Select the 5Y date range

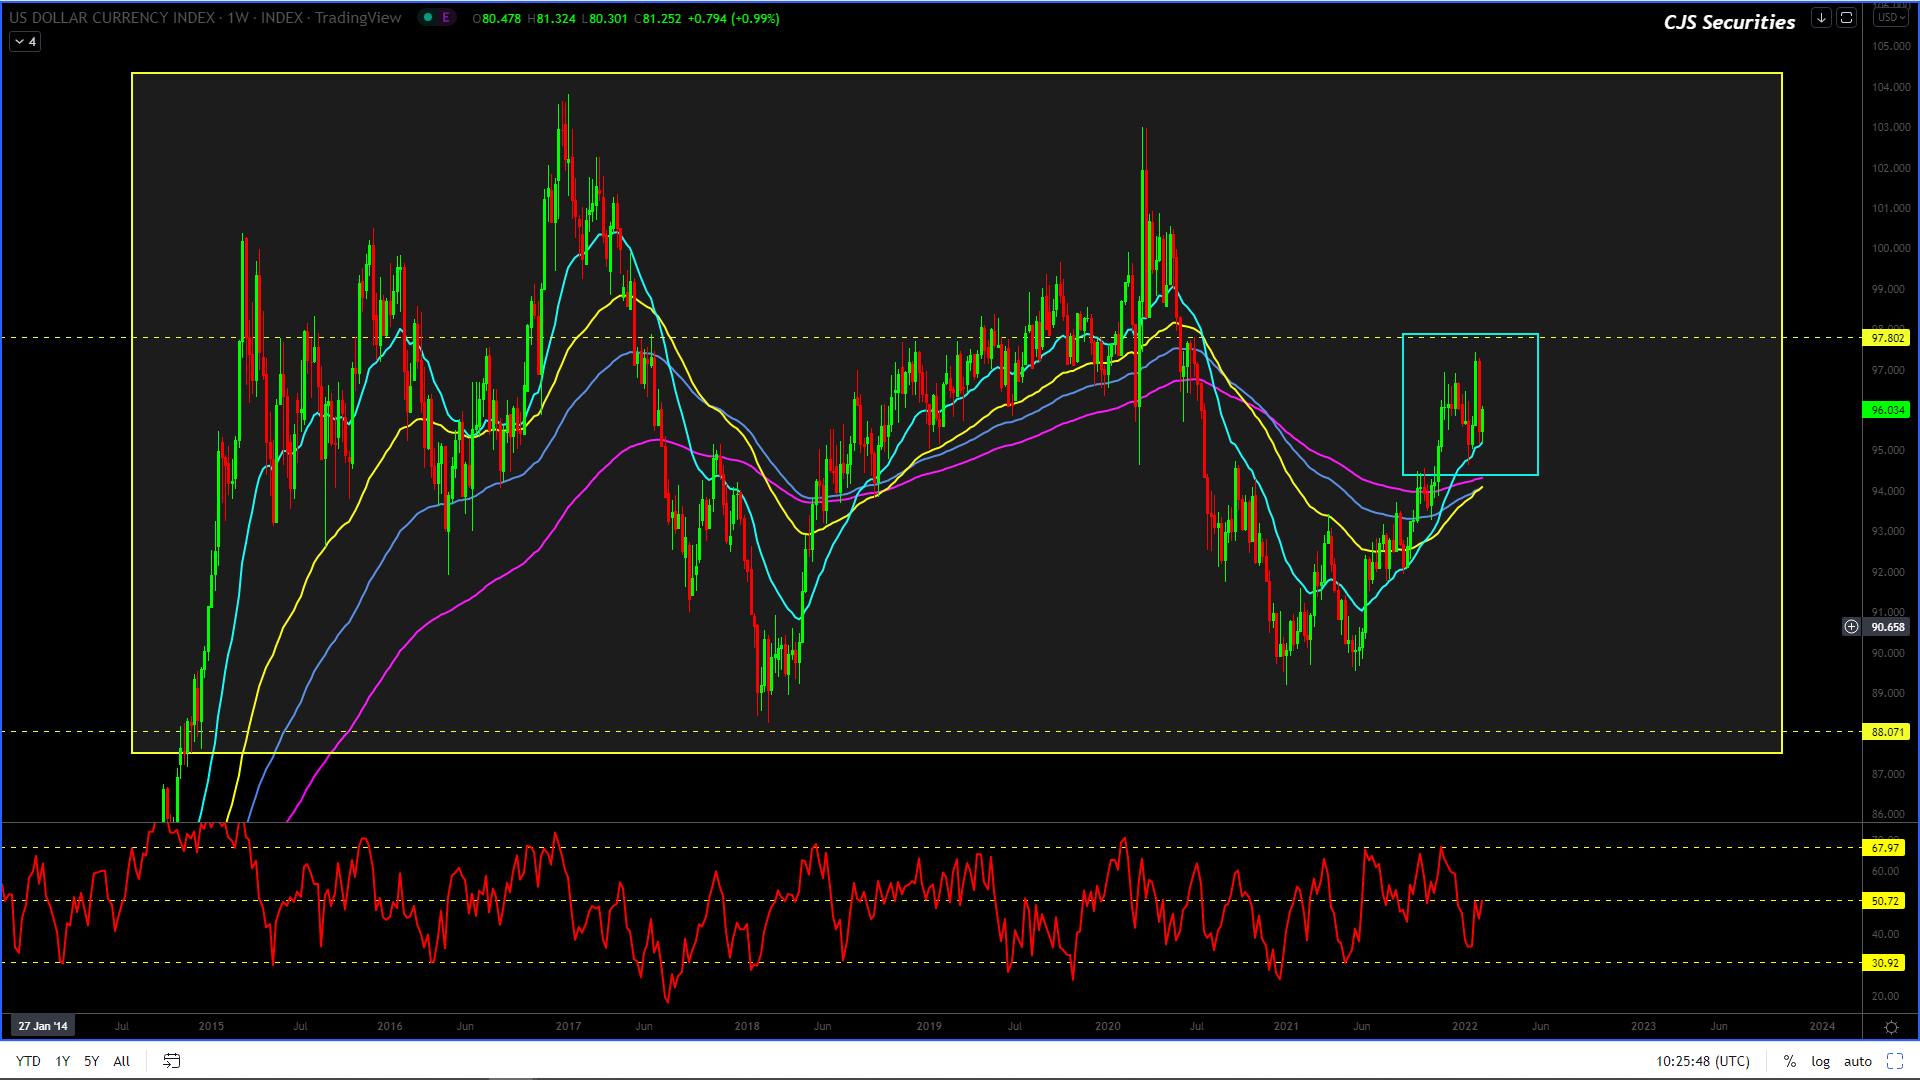coord(91,1061)
